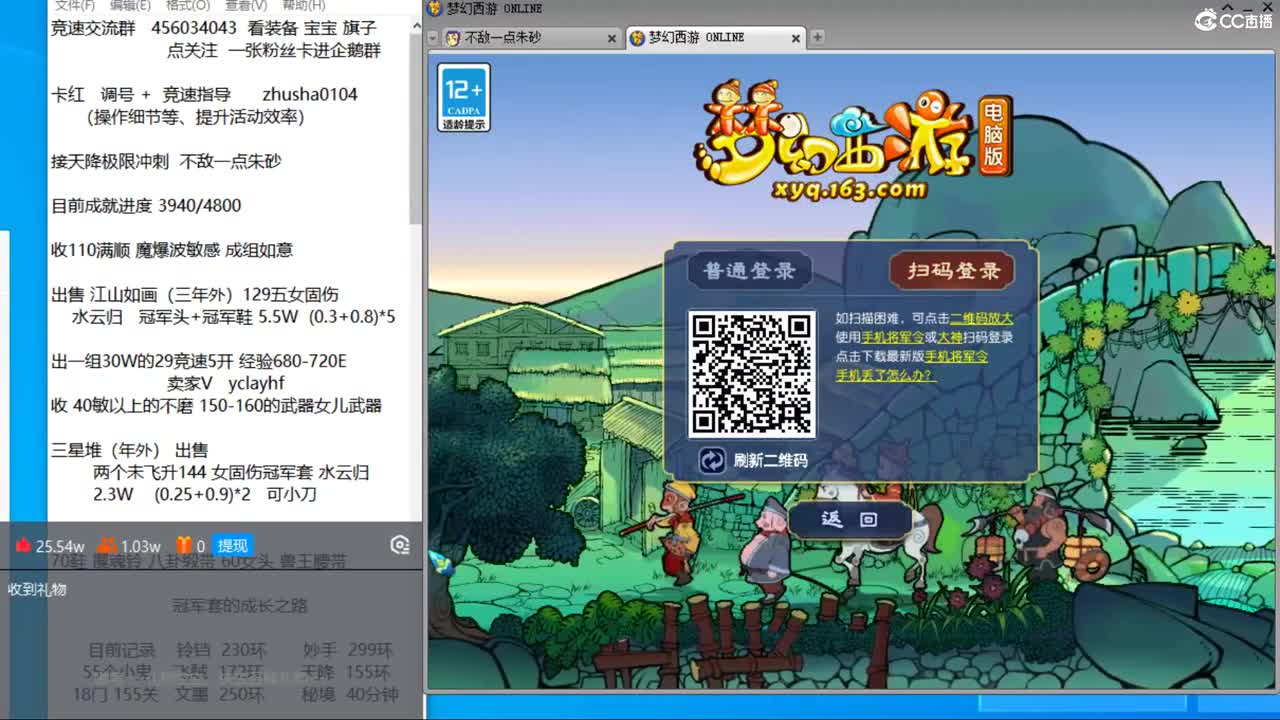Image resolution: width=1280 pixels, height=720 pixels.
Task: Open the stream settings gear icon
Action: coord(400,545)
